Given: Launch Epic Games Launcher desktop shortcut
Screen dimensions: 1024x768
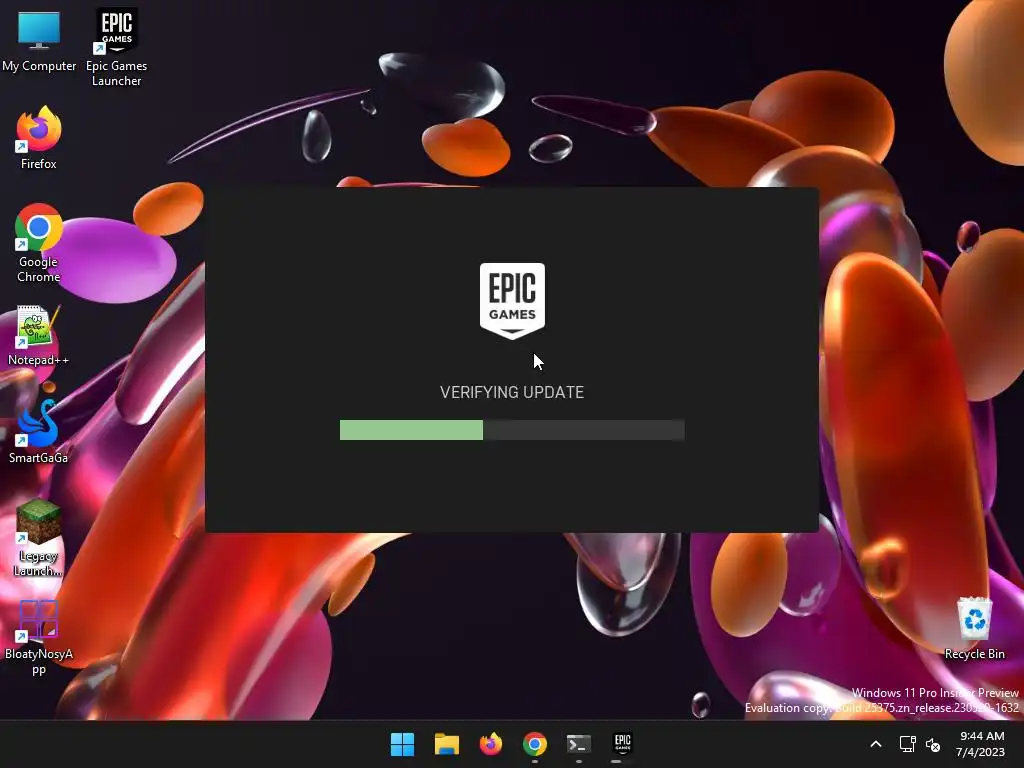Looking at the screenshot, I should [116, 47].
